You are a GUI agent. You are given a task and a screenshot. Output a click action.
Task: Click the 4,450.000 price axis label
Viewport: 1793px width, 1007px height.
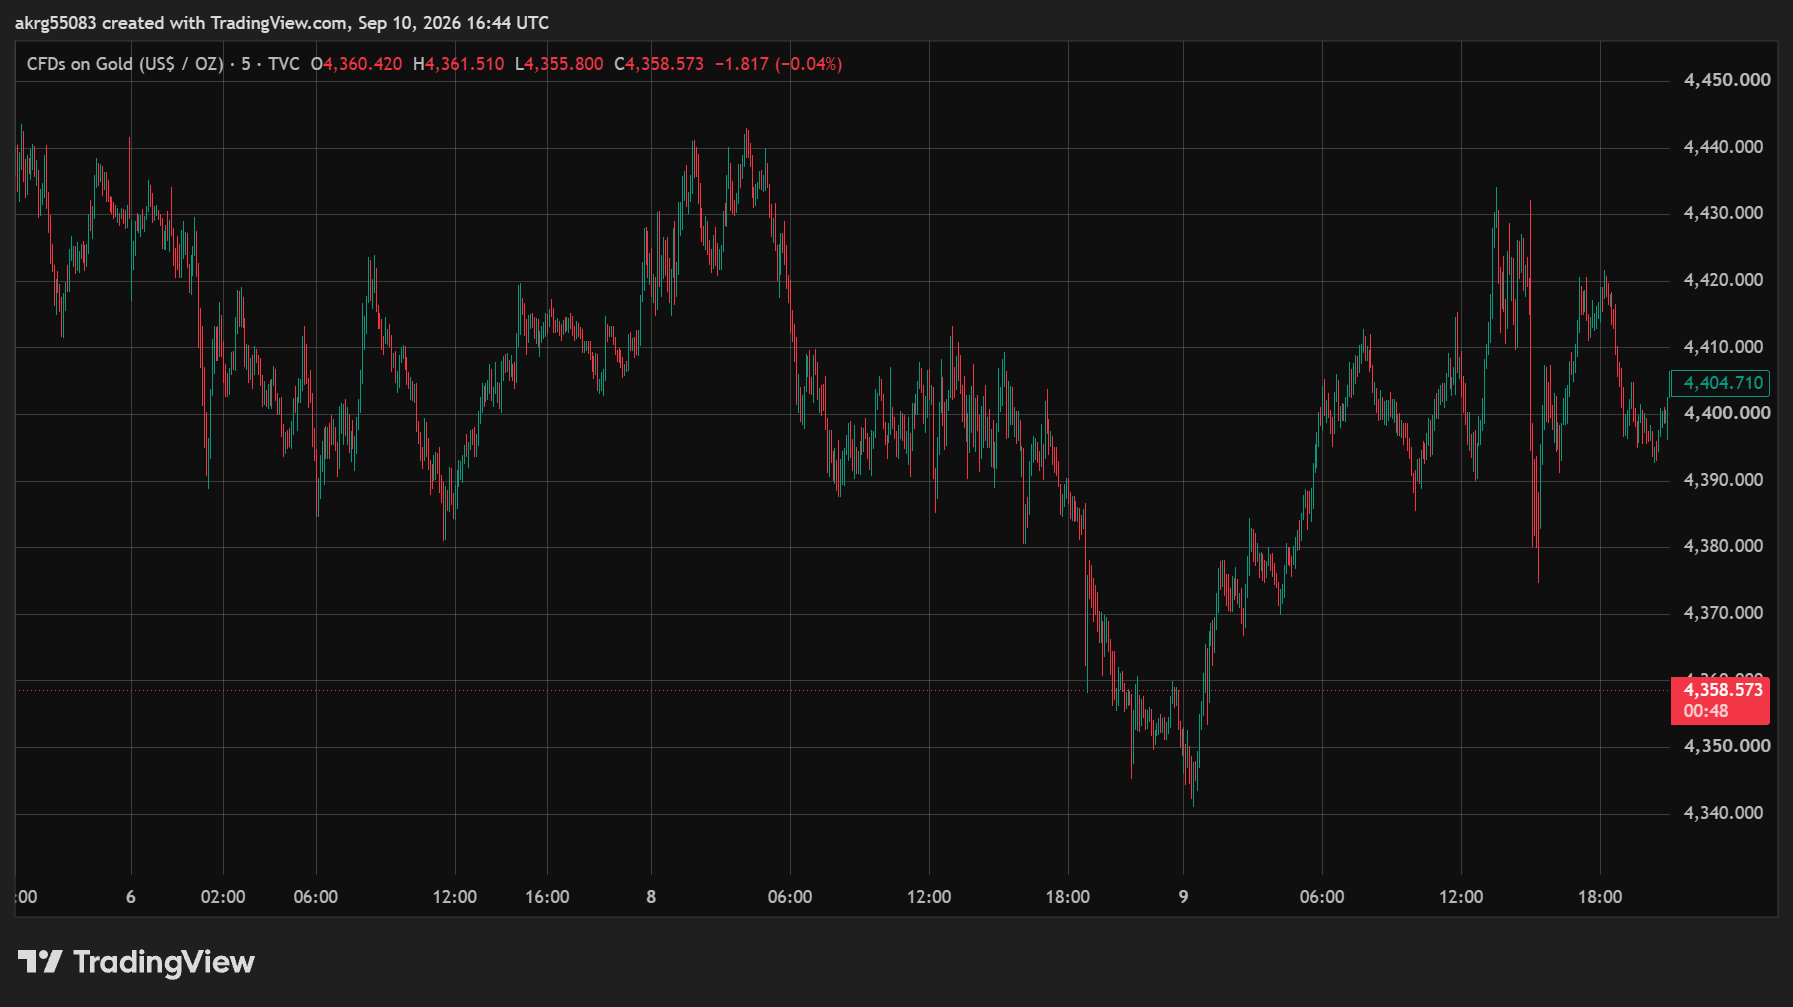pyautogui.click(x=1727, y=80)
